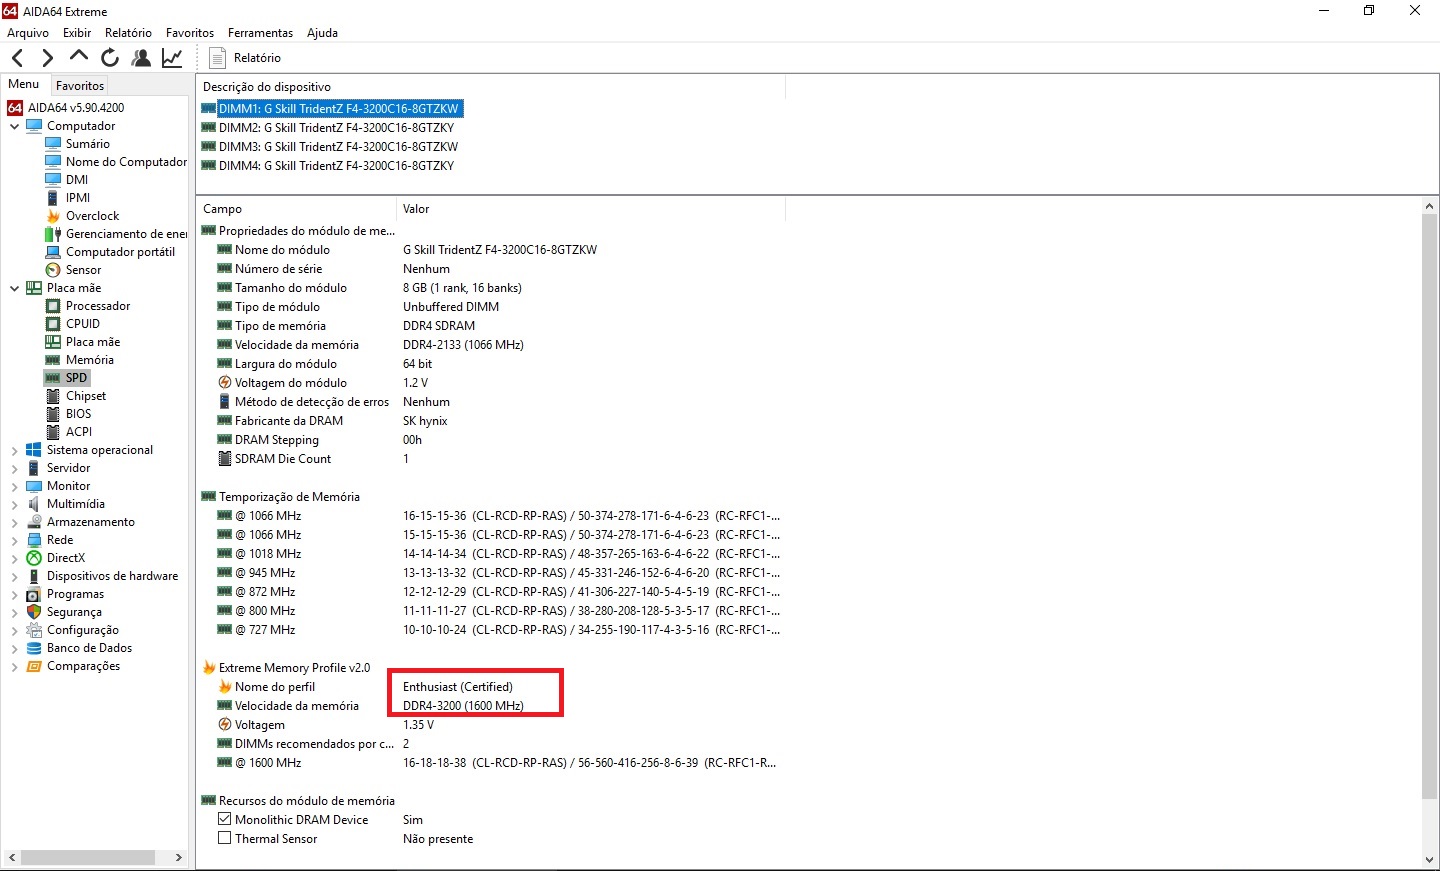Select DIMM3 G Skill TridentZ device
This screenshot has width=1440, height=871.
click(338, 147)
